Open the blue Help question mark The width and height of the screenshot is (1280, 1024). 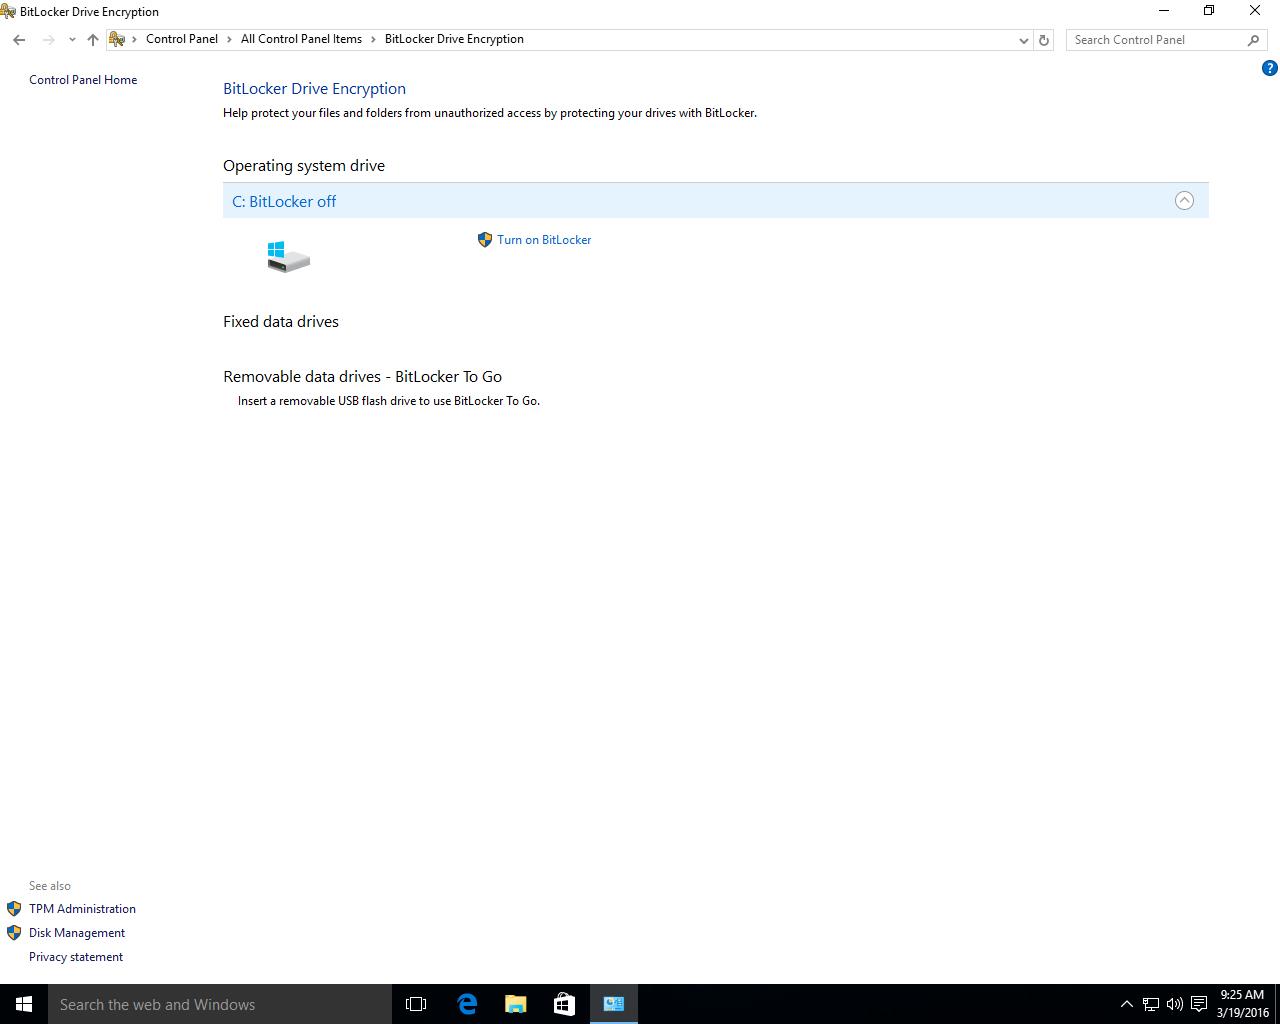pos(1270,69)
